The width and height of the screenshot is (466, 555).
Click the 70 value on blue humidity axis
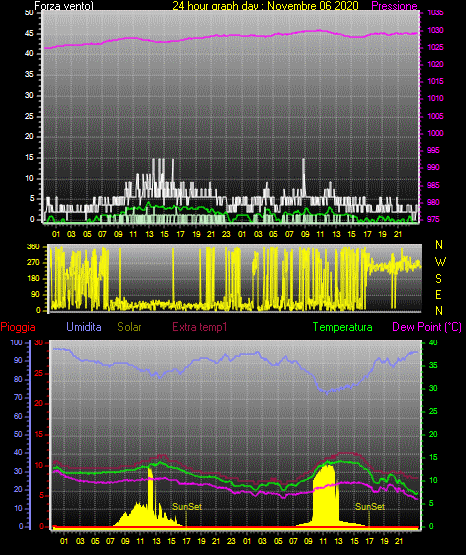pos(18,397)
